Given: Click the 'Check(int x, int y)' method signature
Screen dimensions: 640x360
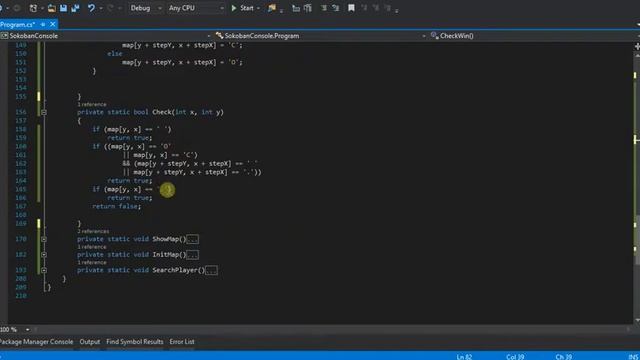Looking at the screenshot, I should tap(188, 112).
